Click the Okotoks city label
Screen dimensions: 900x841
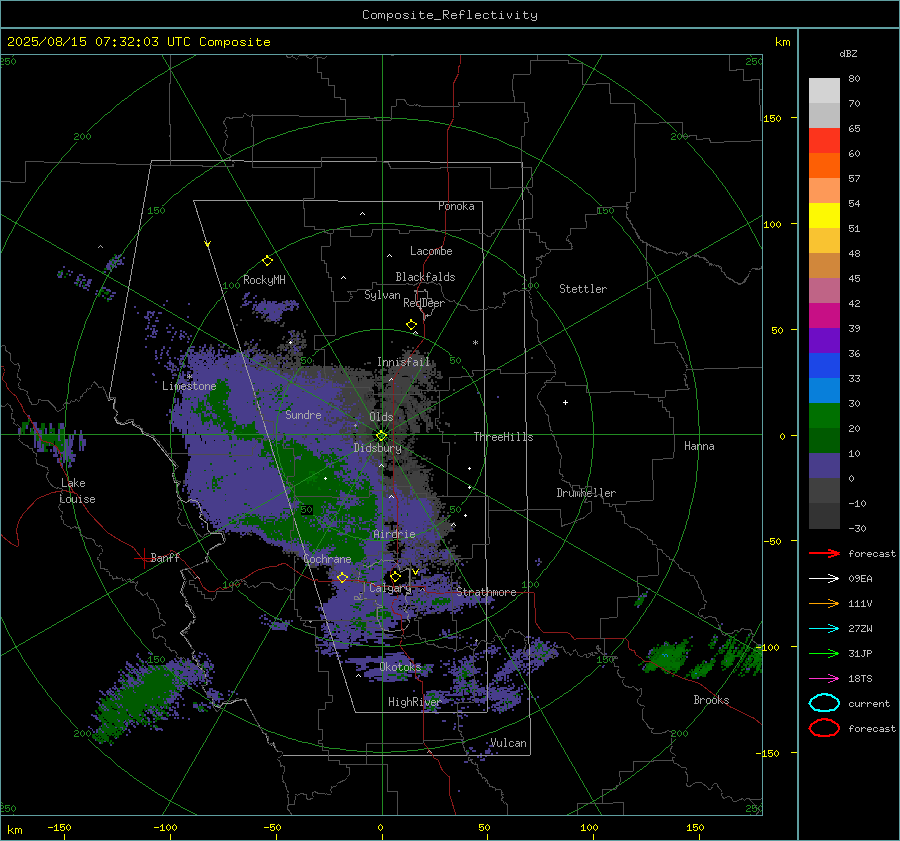(x=400, y=666)
